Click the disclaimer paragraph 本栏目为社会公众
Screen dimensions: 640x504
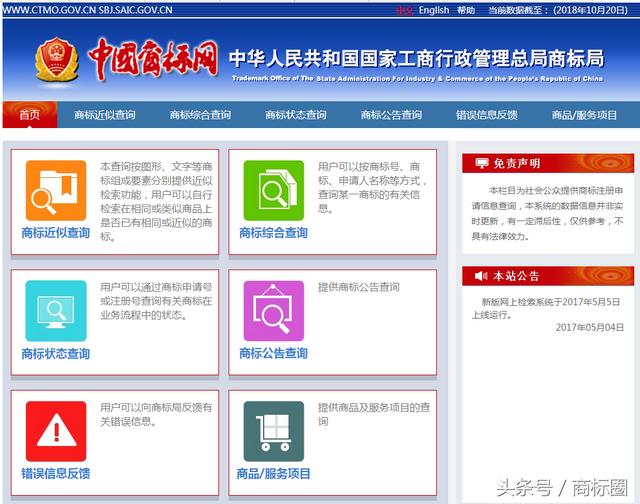point(547,213)
